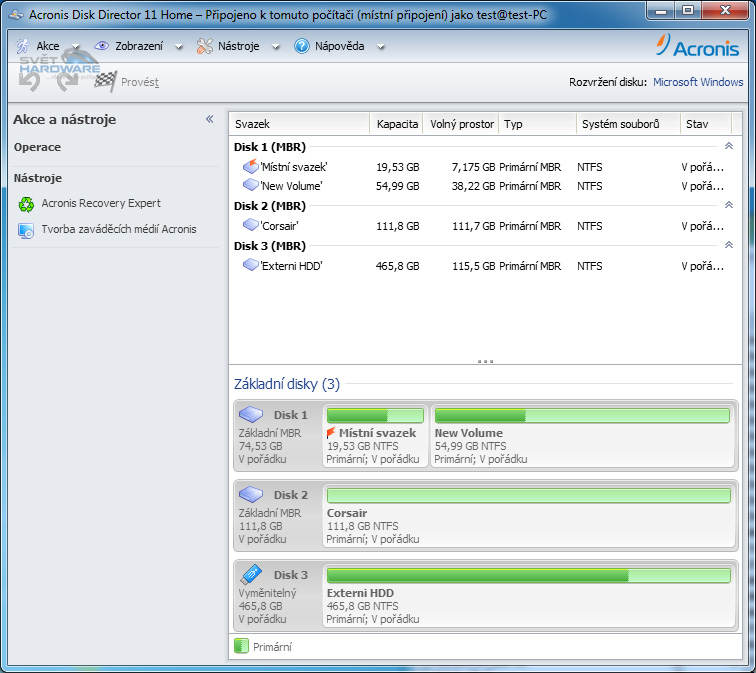Screen dimensions: 756x673
Task: Collapse the Disk 2 (MBR) group
Action: tap(729, 205)
